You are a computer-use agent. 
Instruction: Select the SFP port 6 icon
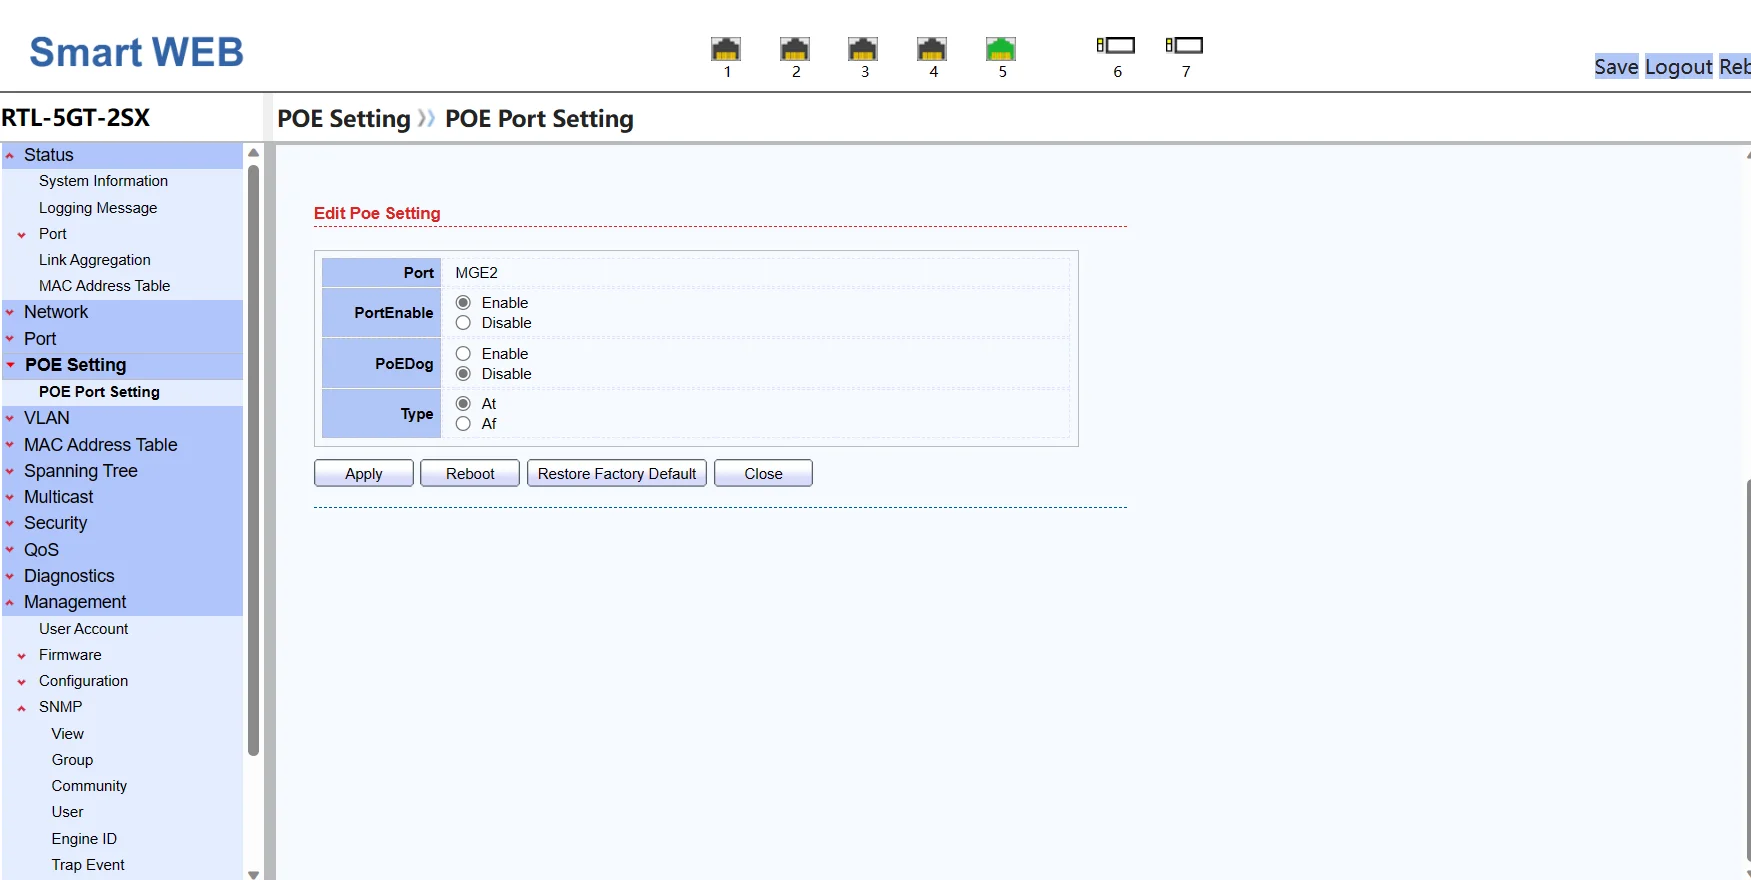coord(1115,46)
